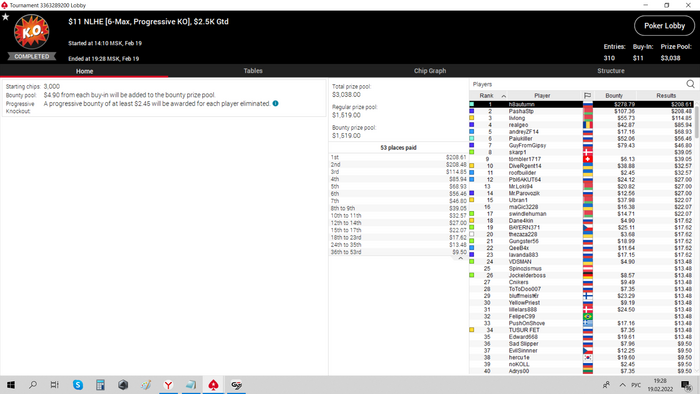Open the Calculator taskbar icon
Screen dimensions: 700x394
pyautogui.click(x=100, y=385)
